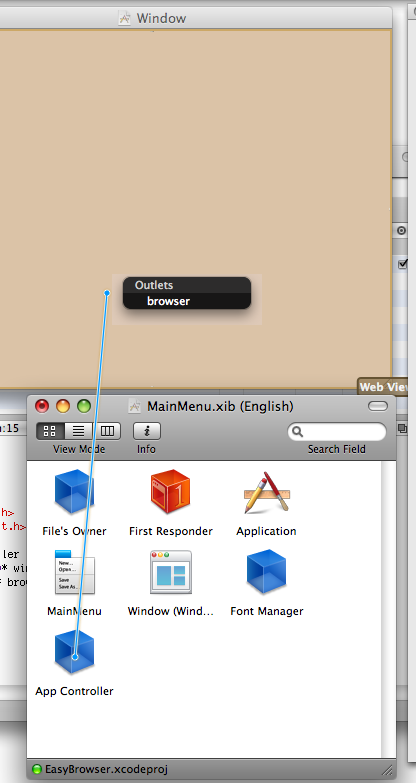416x783 pixels.
Task: Select the Application icon
Action: [x=266, y=492]
